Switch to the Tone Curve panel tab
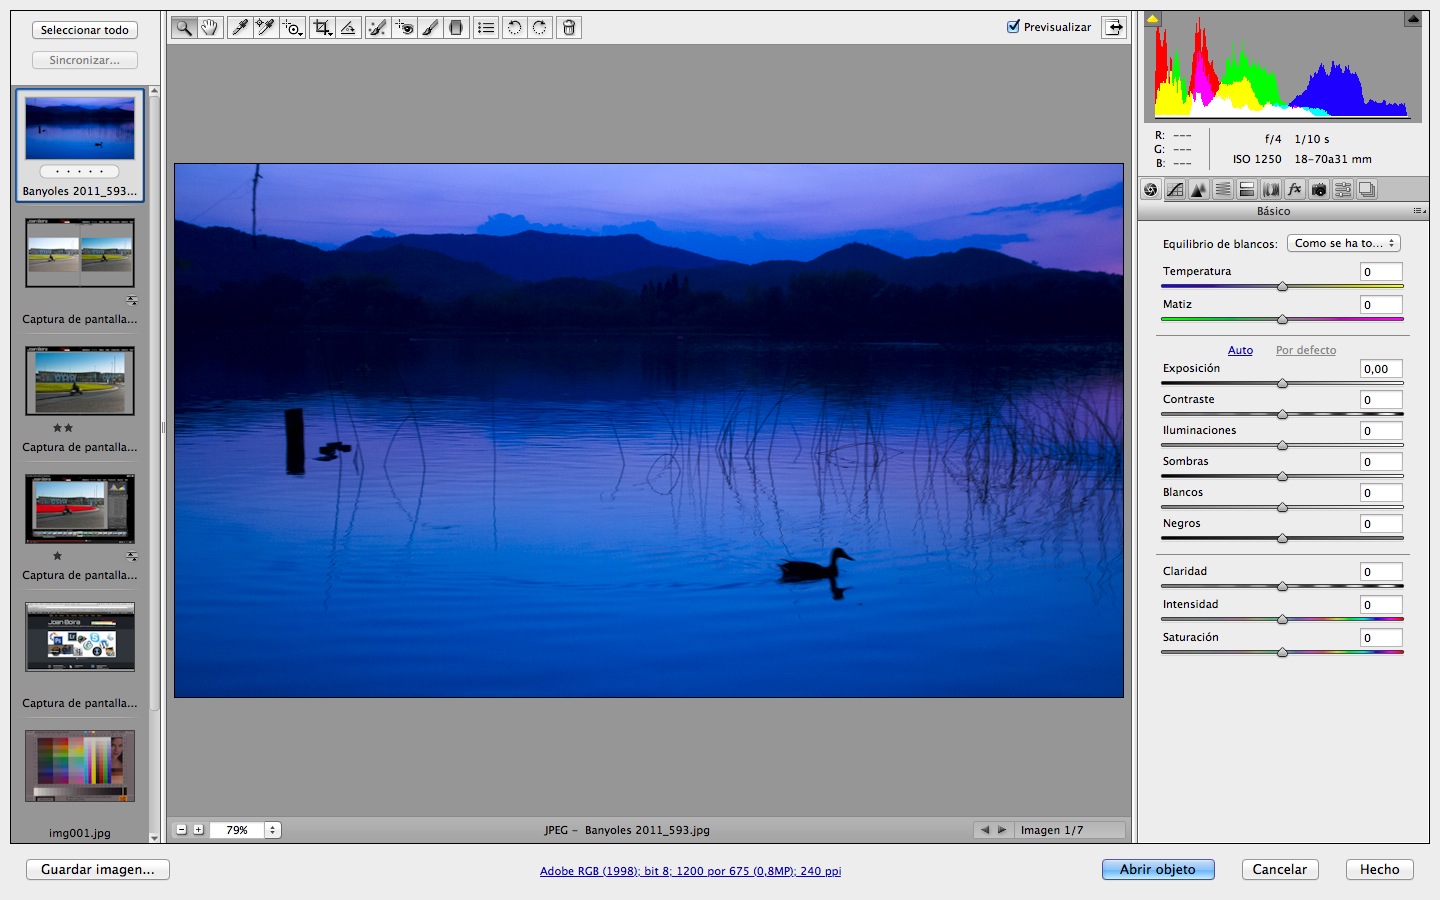 pos(1175,190)
